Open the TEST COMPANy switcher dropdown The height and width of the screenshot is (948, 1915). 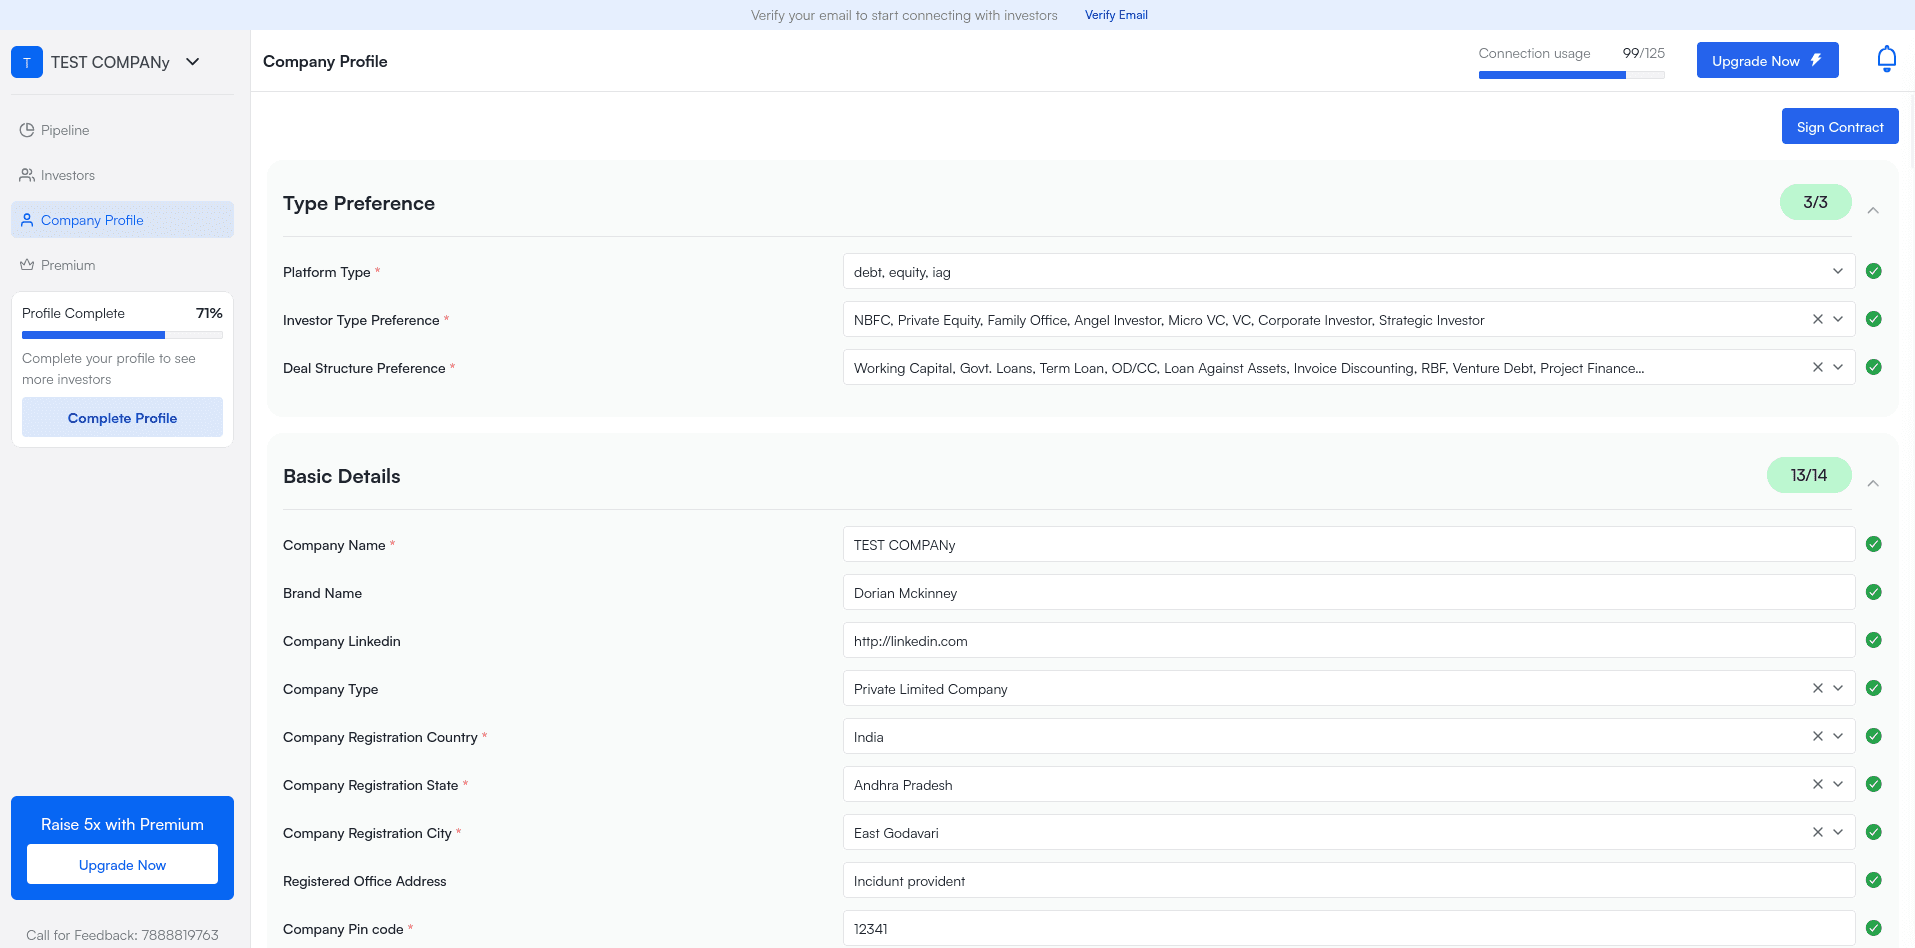(x=193, y=62)
